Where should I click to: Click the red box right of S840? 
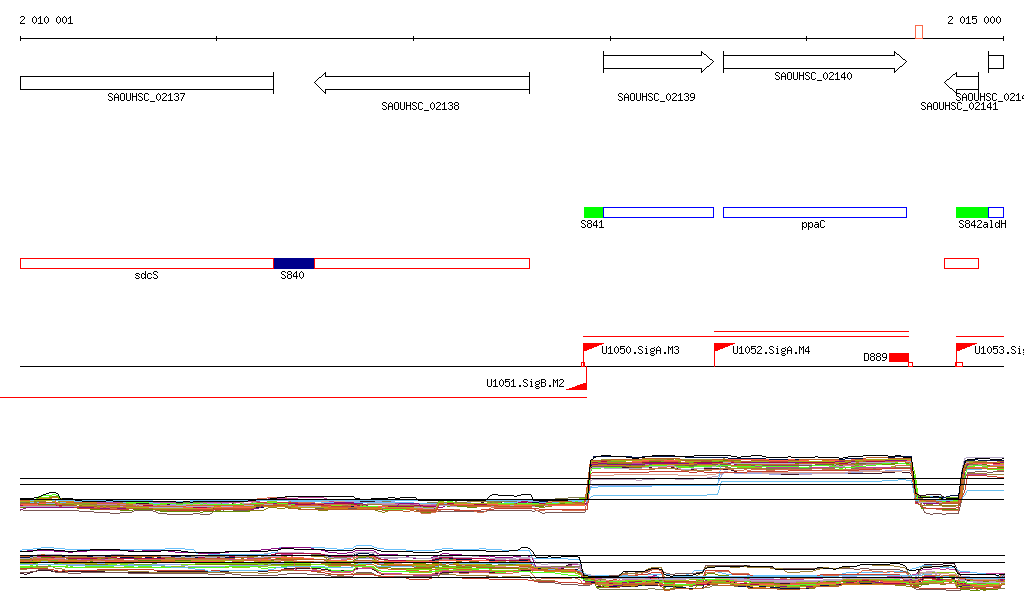[x=422, y=263]
